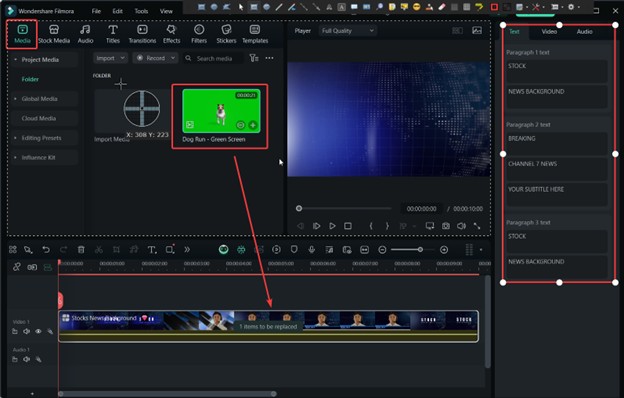The height and width of the screenshot is (398, 624).
Task: Click the marker shield icon in timeline toolbar
Action: click(294, 250)
